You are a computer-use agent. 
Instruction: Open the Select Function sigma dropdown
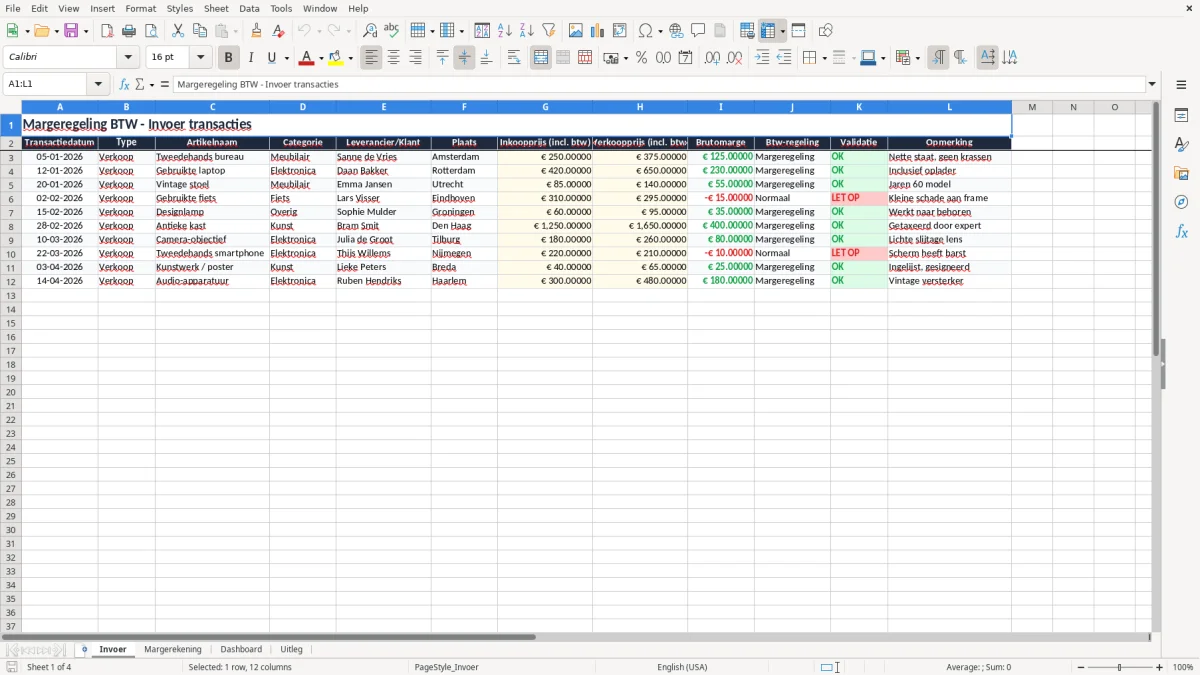[152, 84]
